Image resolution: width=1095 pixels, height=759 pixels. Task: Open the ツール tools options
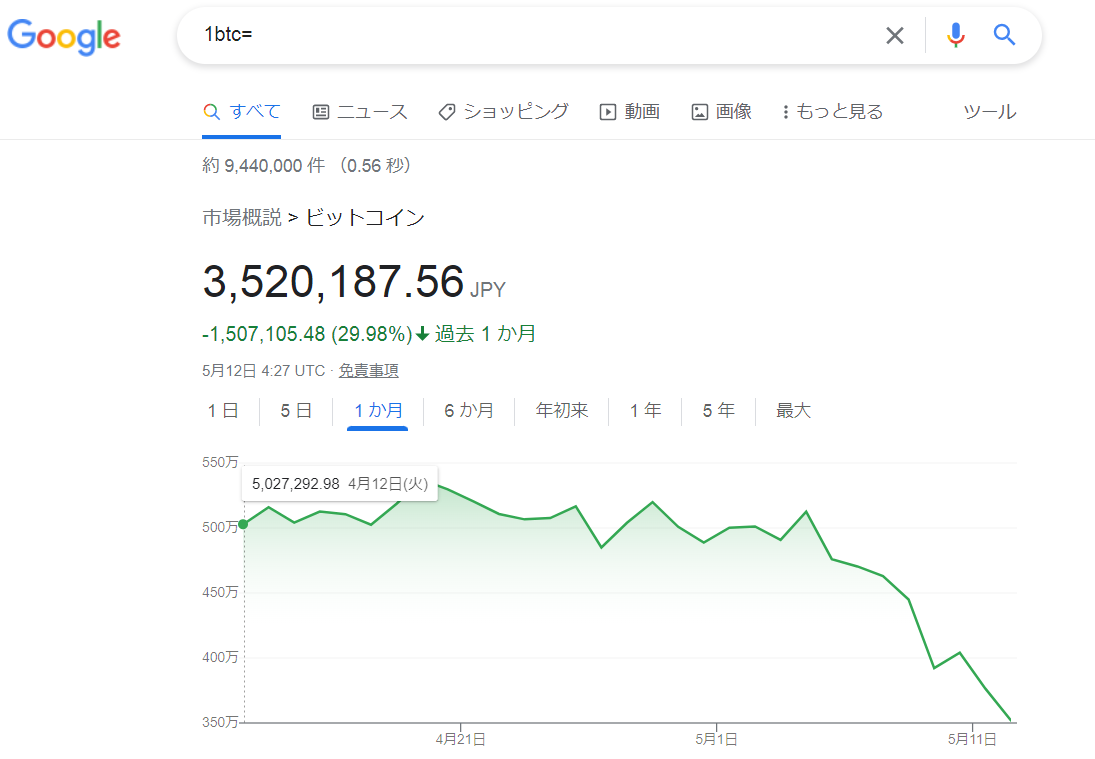pyautogui.click(x=990, y=112)
